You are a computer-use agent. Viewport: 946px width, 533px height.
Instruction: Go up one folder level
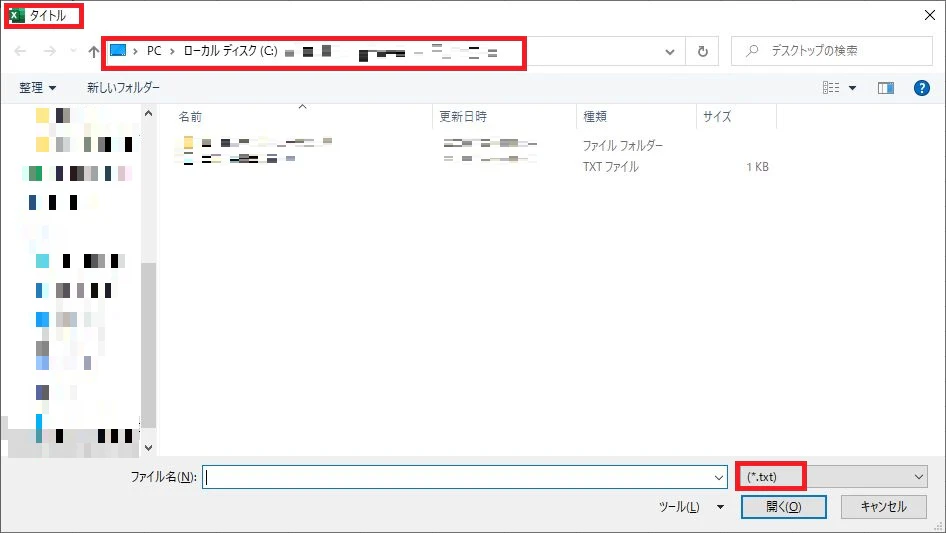click(94, 51)
